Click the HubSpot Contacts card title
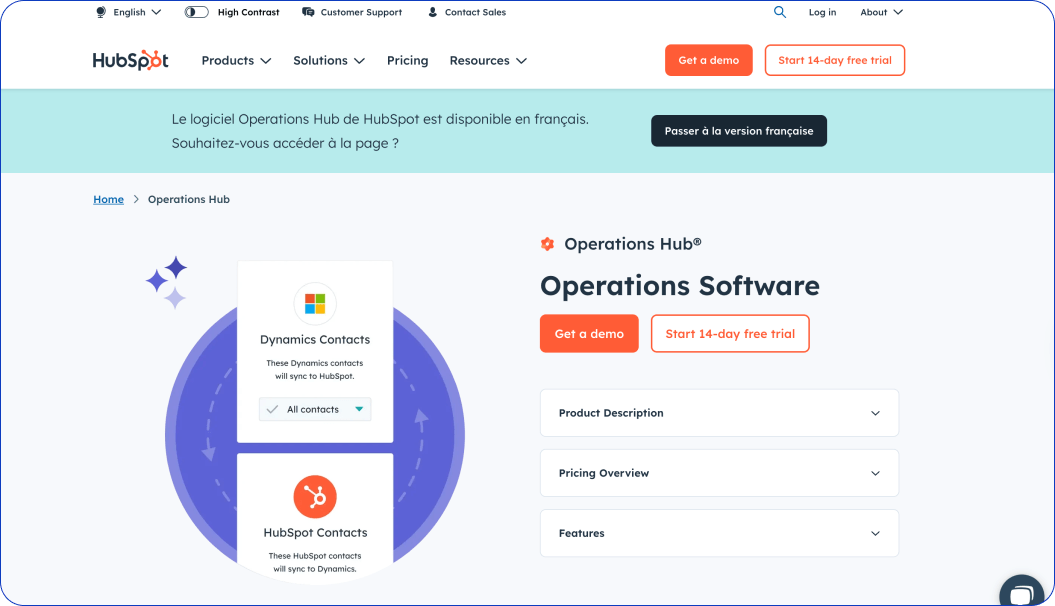 (x=315, y=533)
